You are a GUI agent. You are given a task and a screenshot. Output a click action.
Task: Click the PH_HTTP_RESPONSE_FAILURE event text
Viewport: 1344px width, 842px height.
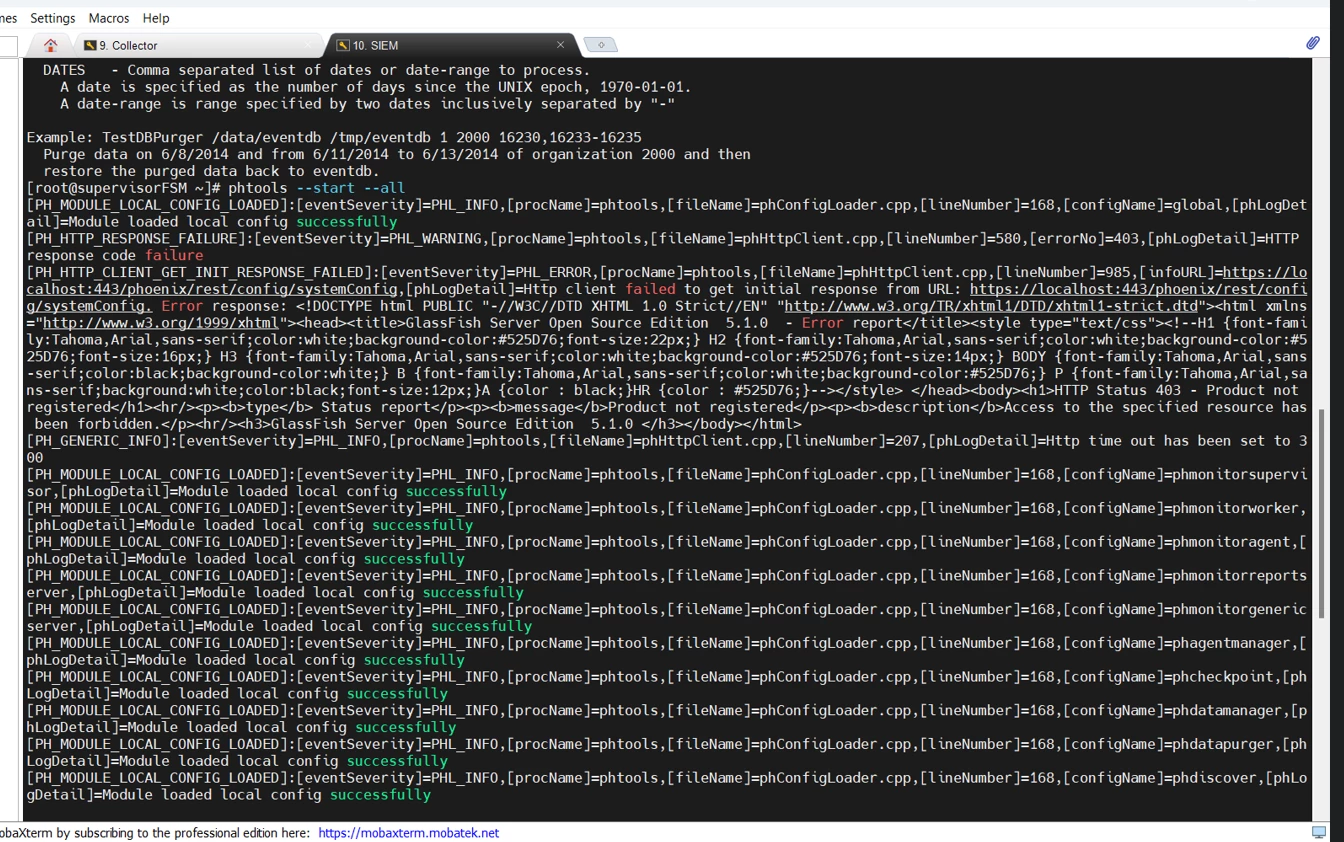136,239
